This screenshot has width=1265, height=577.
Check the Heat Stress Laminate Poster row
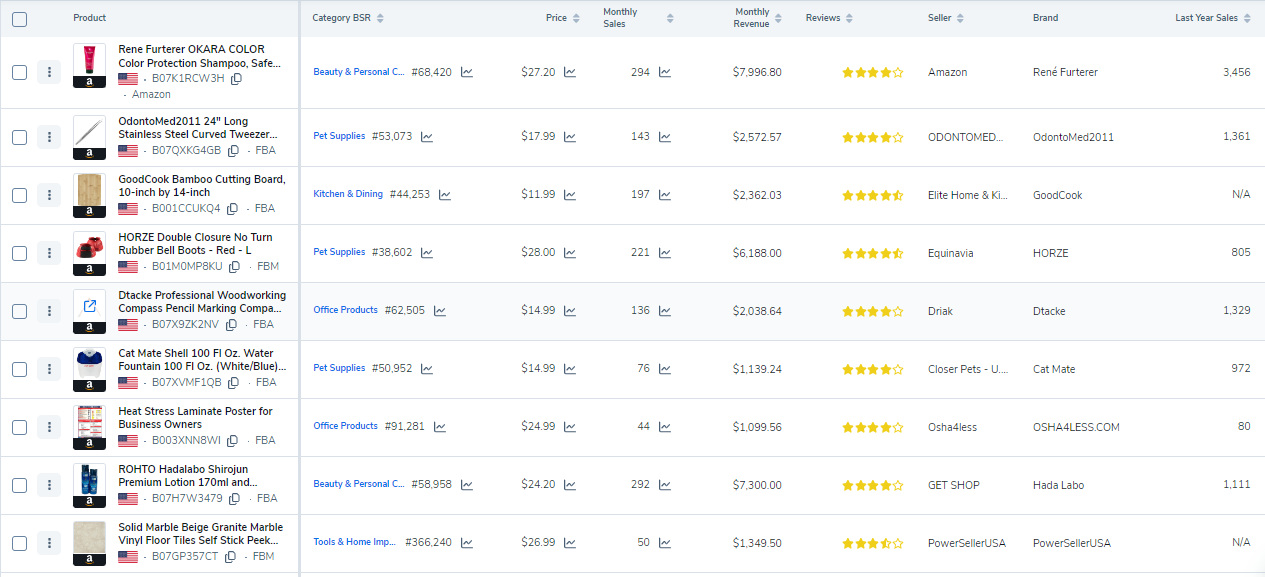(x=20, y=427)
